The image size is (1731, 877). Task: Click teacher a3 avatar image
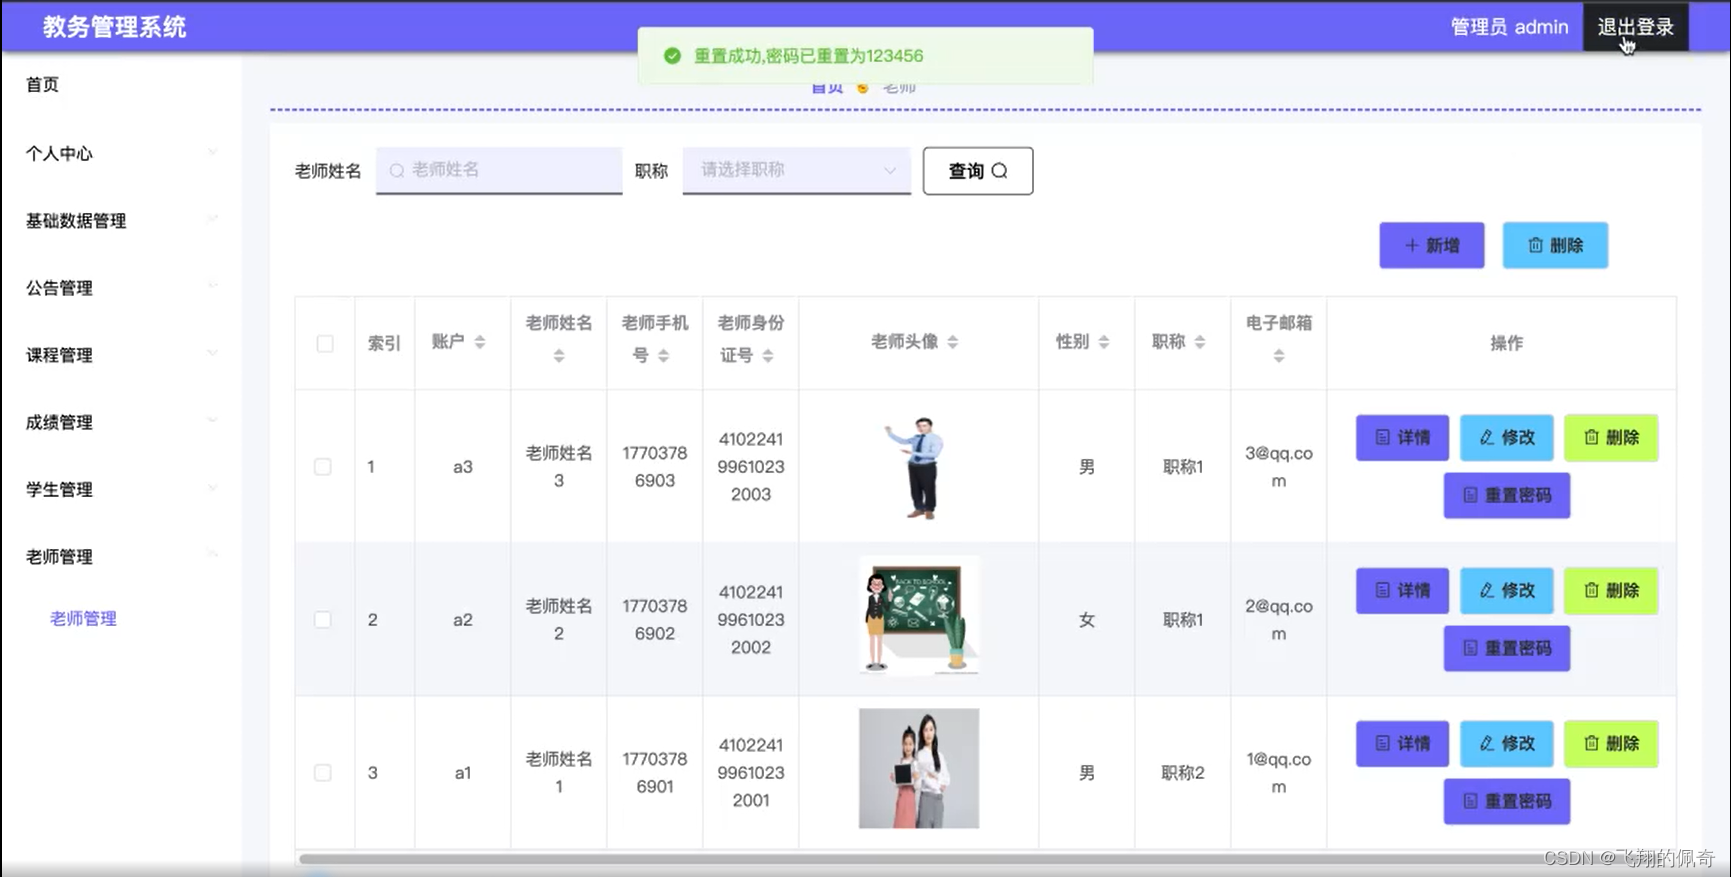919,467
